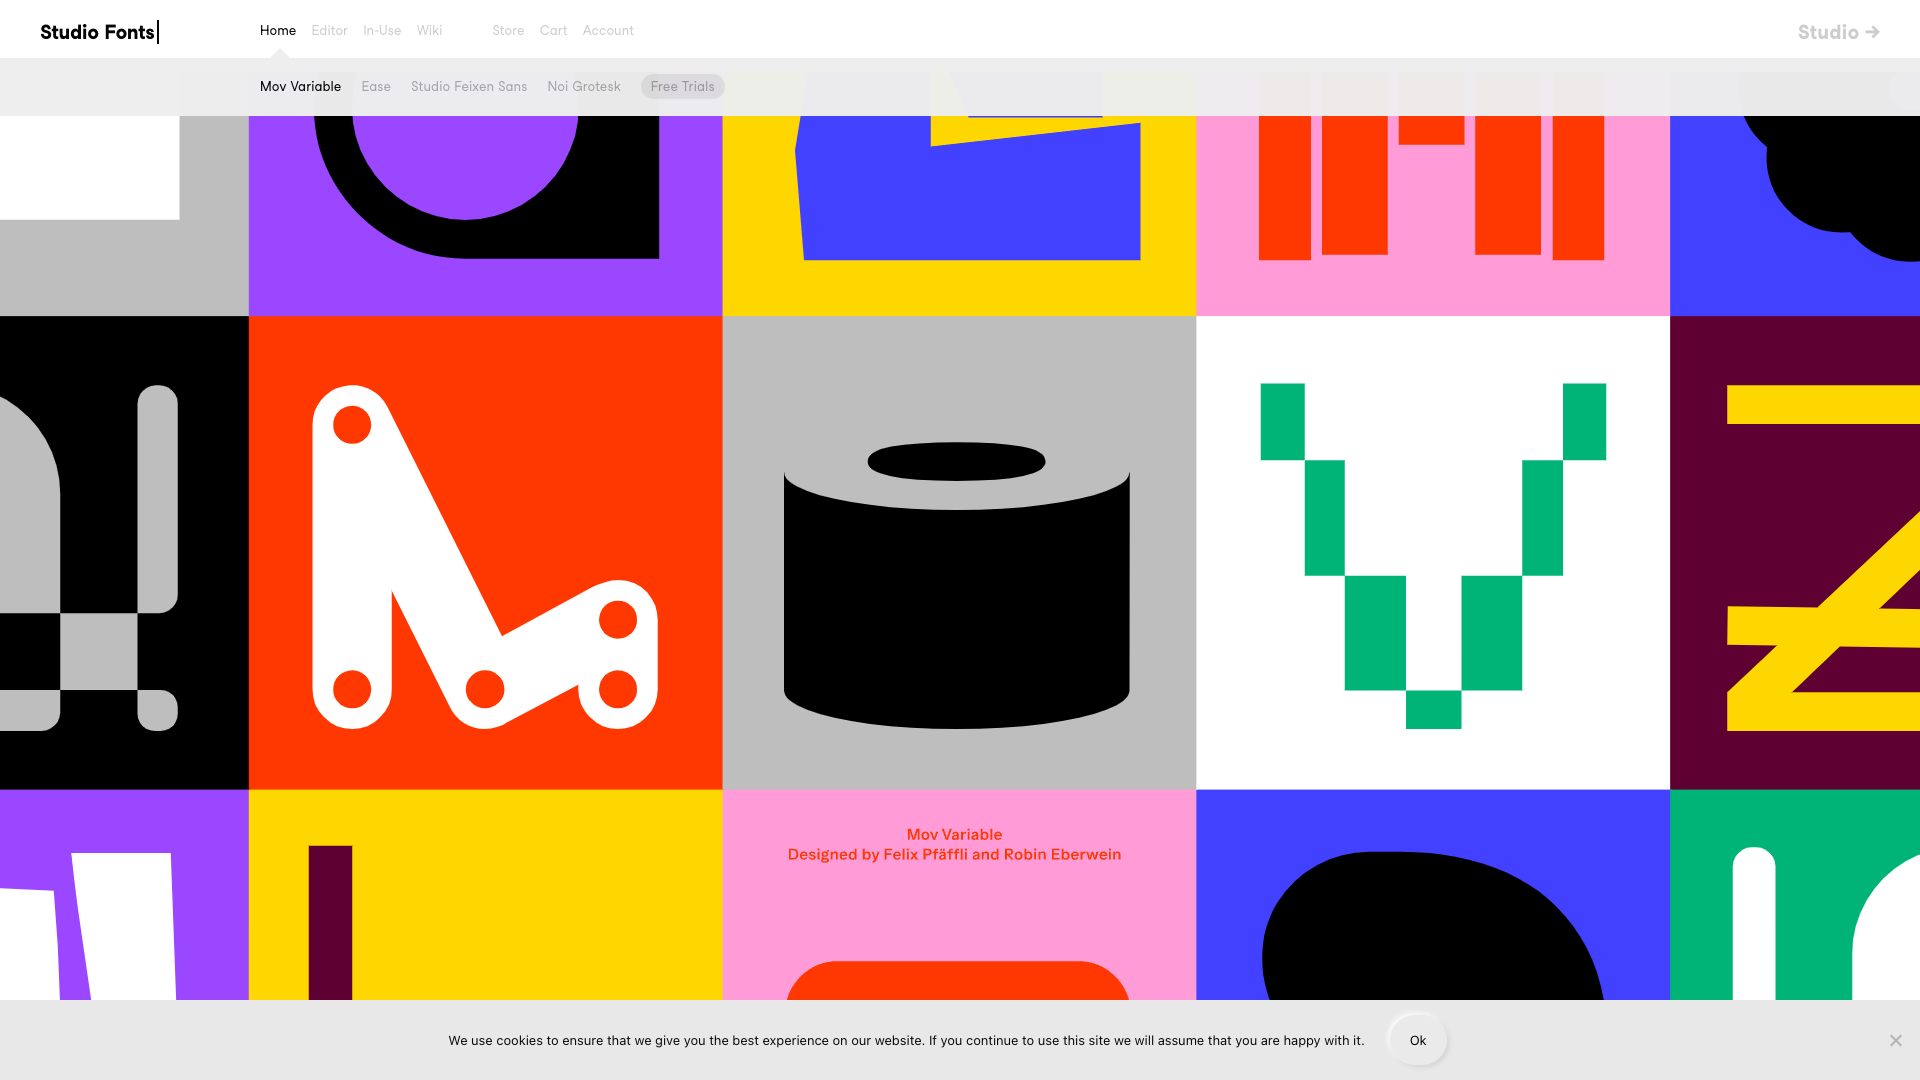
Task: Open the Wiki page
Action: tap(429, 30)
